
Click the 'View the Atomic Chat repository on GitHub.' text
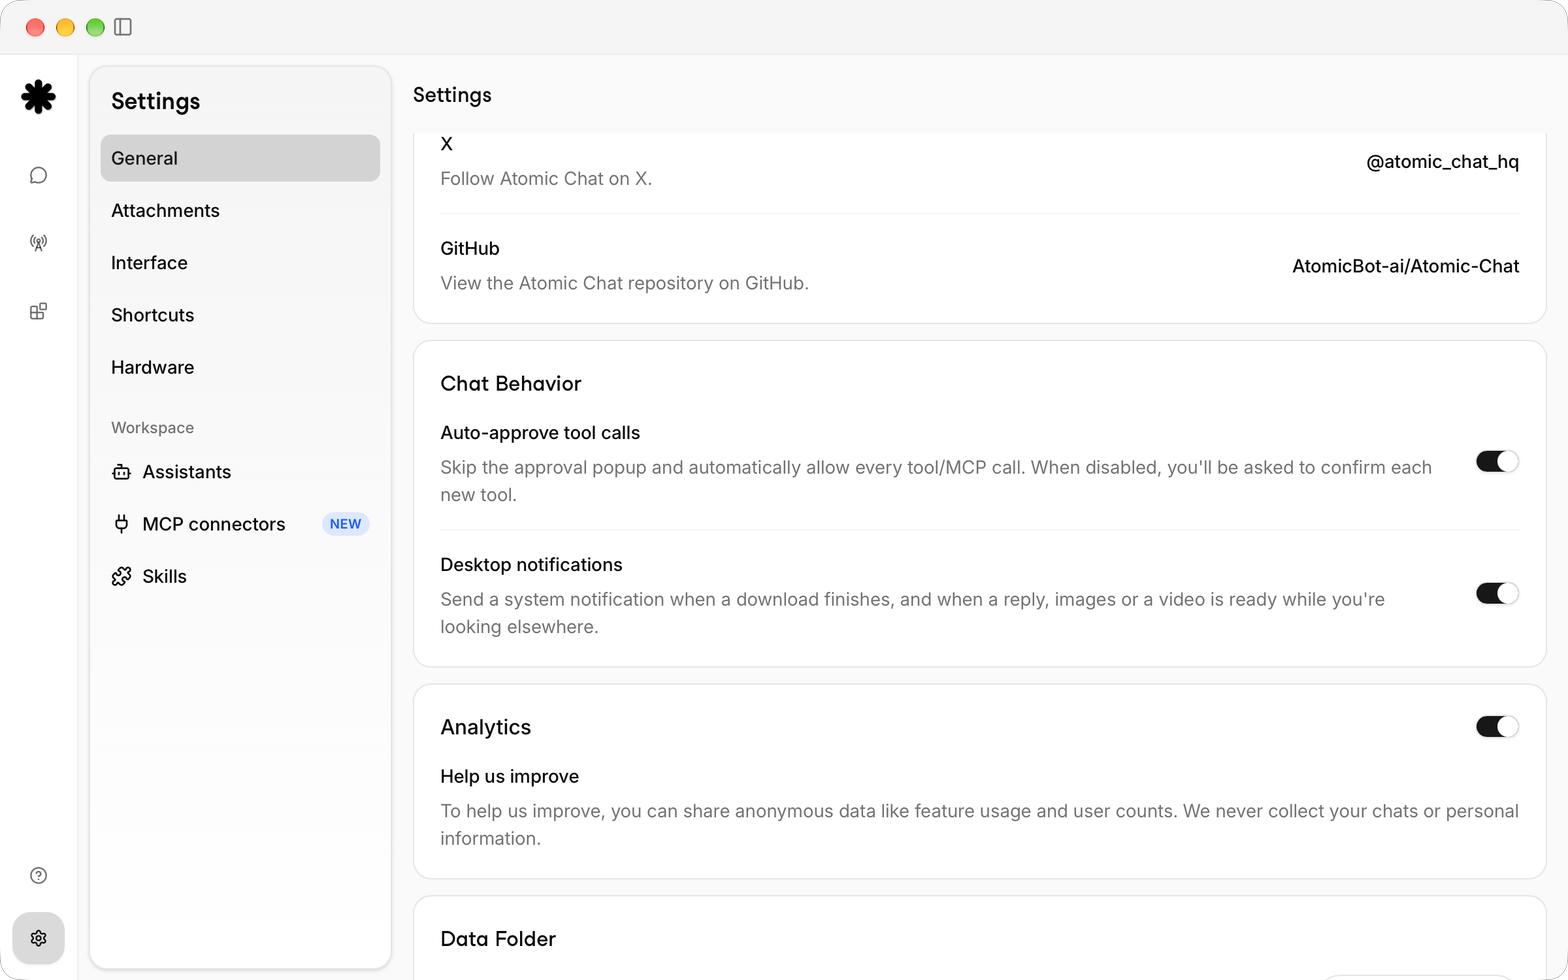click(624, 283)
